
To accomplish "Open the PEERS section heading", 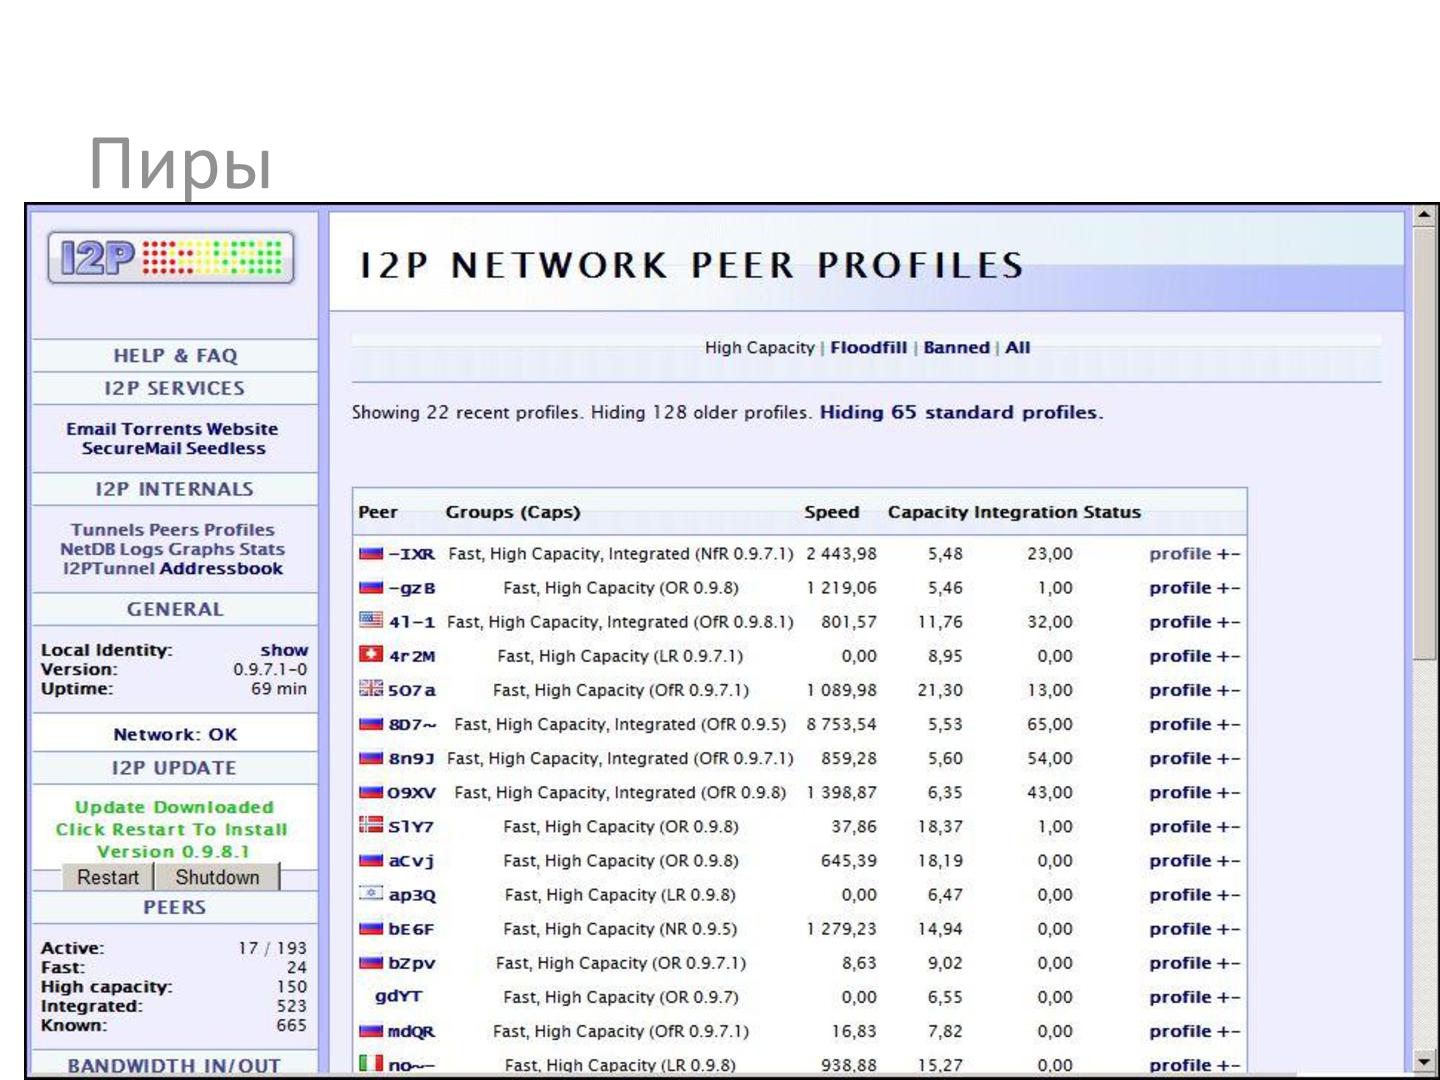I will [174, 907].
